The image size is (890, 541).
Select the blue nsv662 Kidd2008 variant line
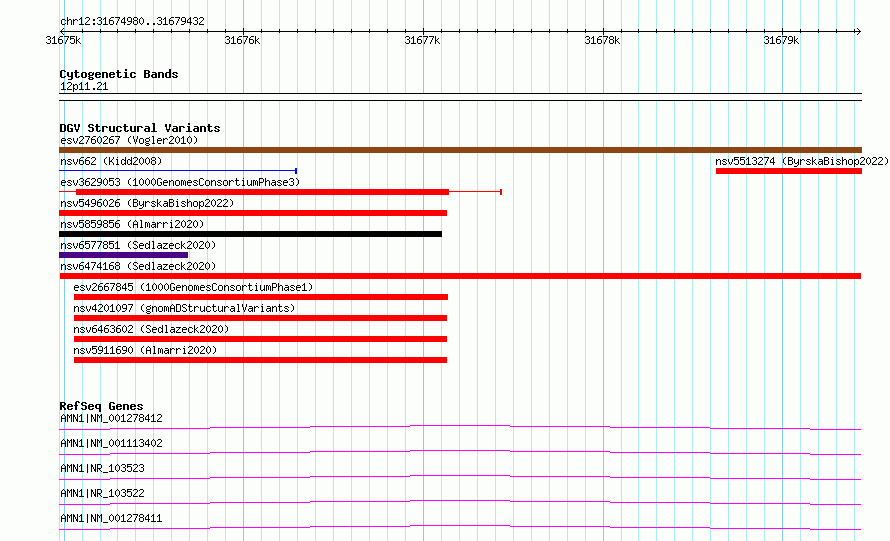178,171
